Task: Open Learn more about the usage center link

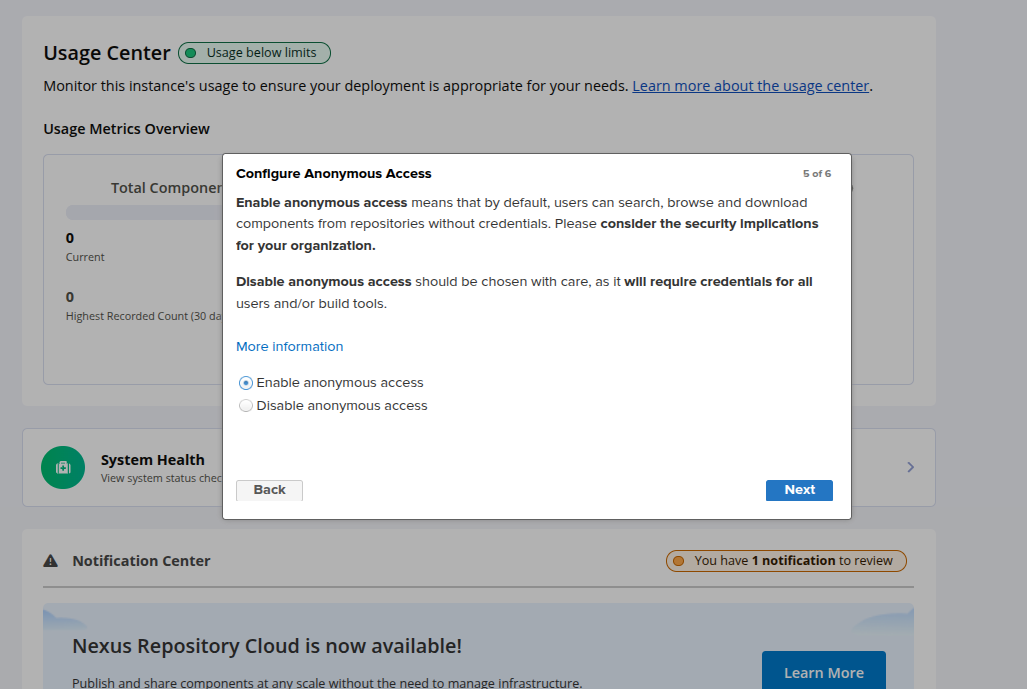Action: 750,86
